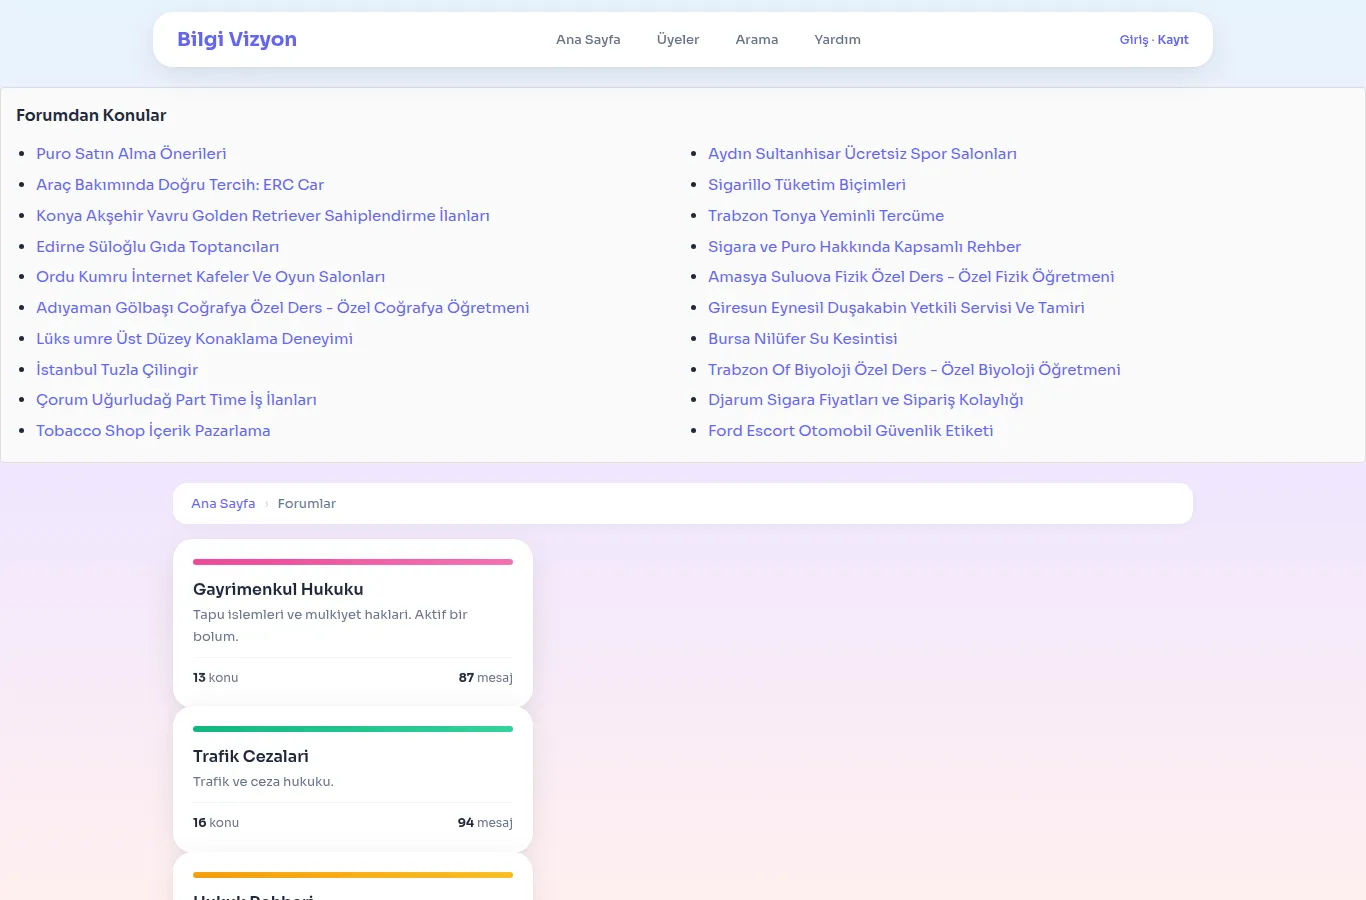This screenshot has width=1366, height=900.
Task: Open Aydın Sultanhisar Ücretsiz Spor Salonları
Action: (x=862, y=154)
